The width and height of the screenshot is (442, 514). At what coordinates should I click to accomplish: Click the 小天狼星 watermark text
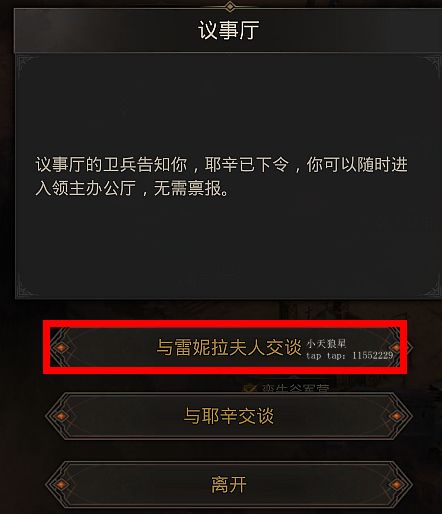click(326, 343)
